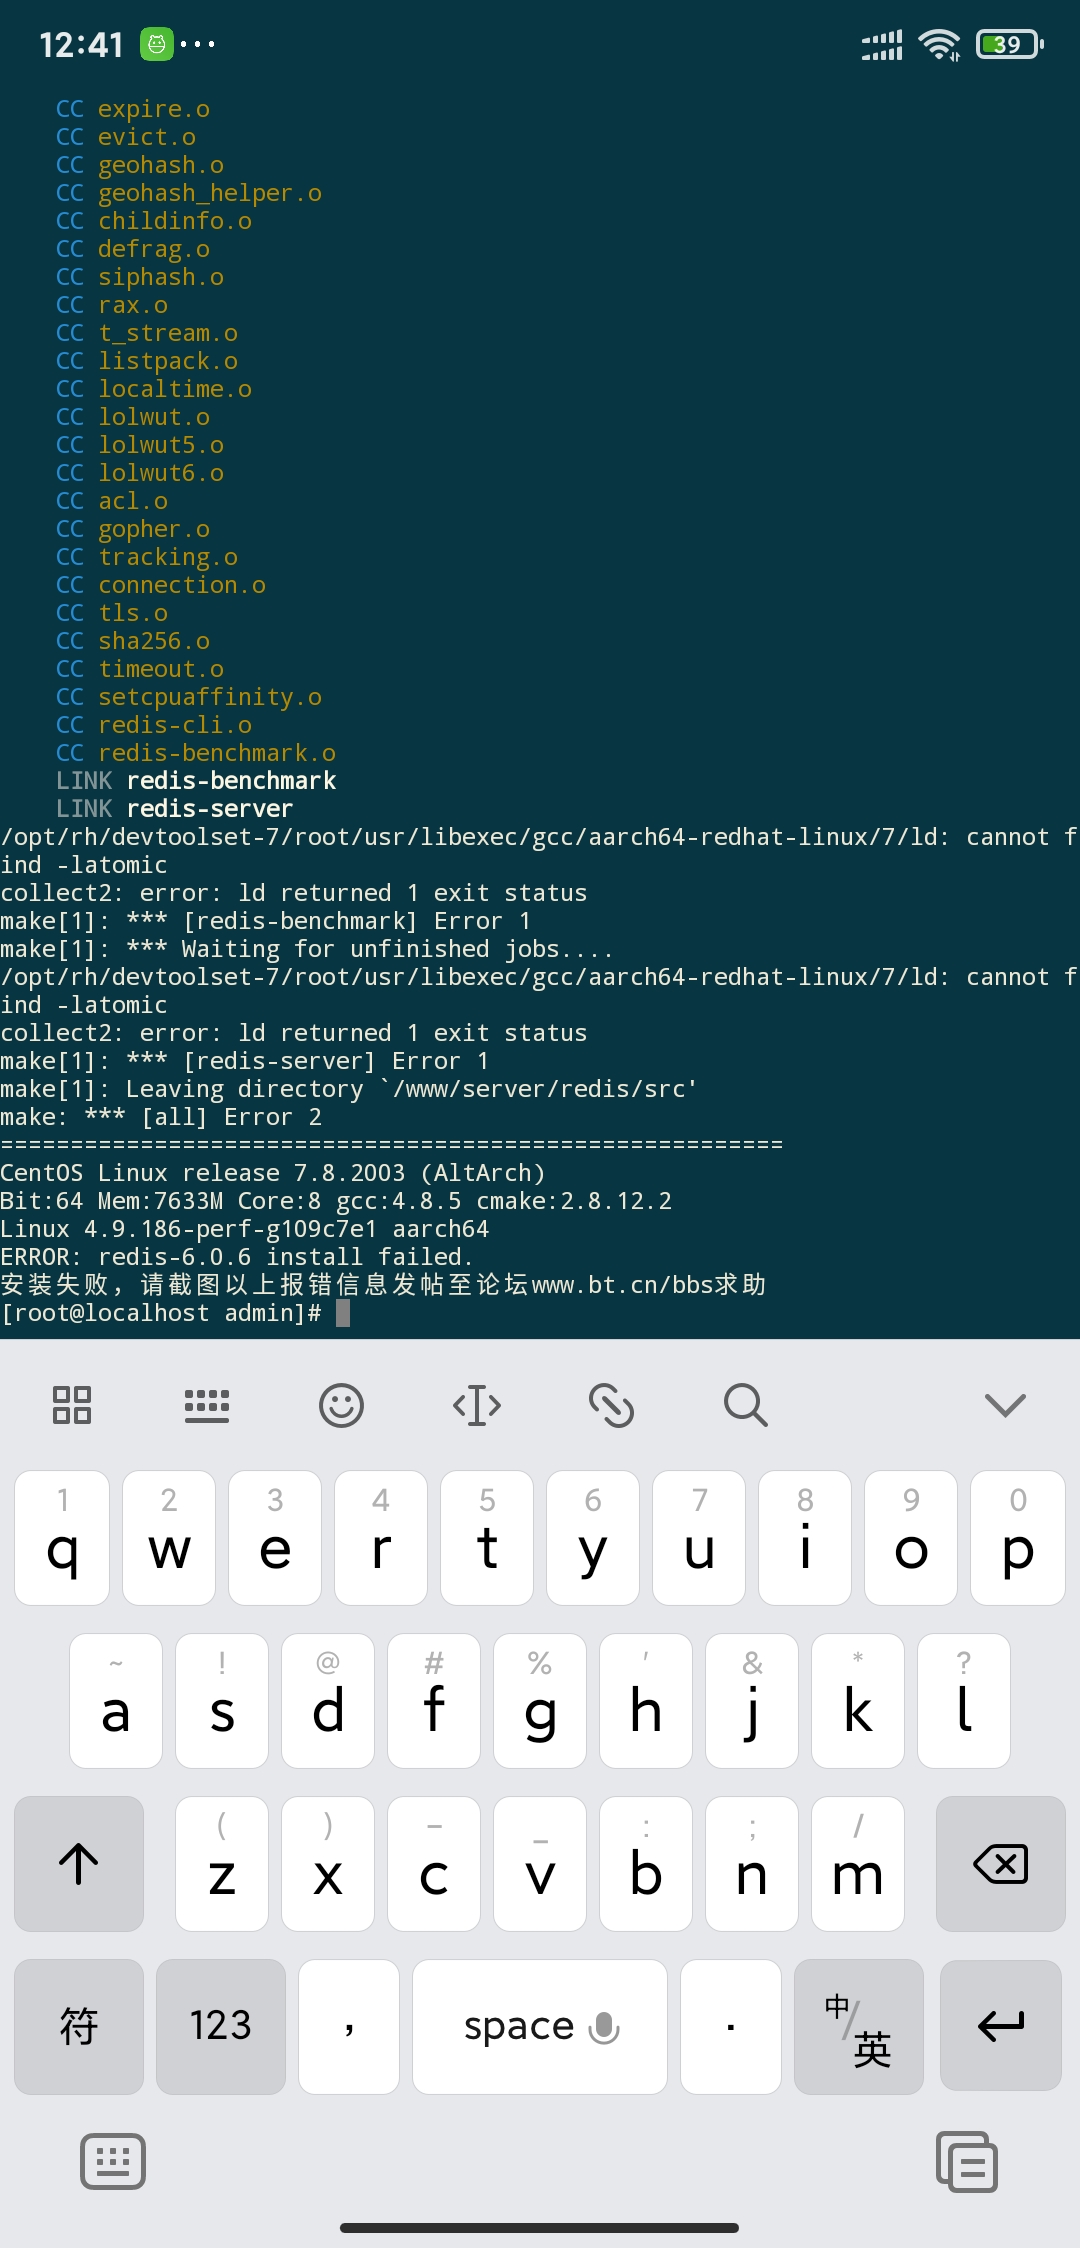1080x2248 pixels.
Task: Tap the n key
Action: [x=752, y=1864]
